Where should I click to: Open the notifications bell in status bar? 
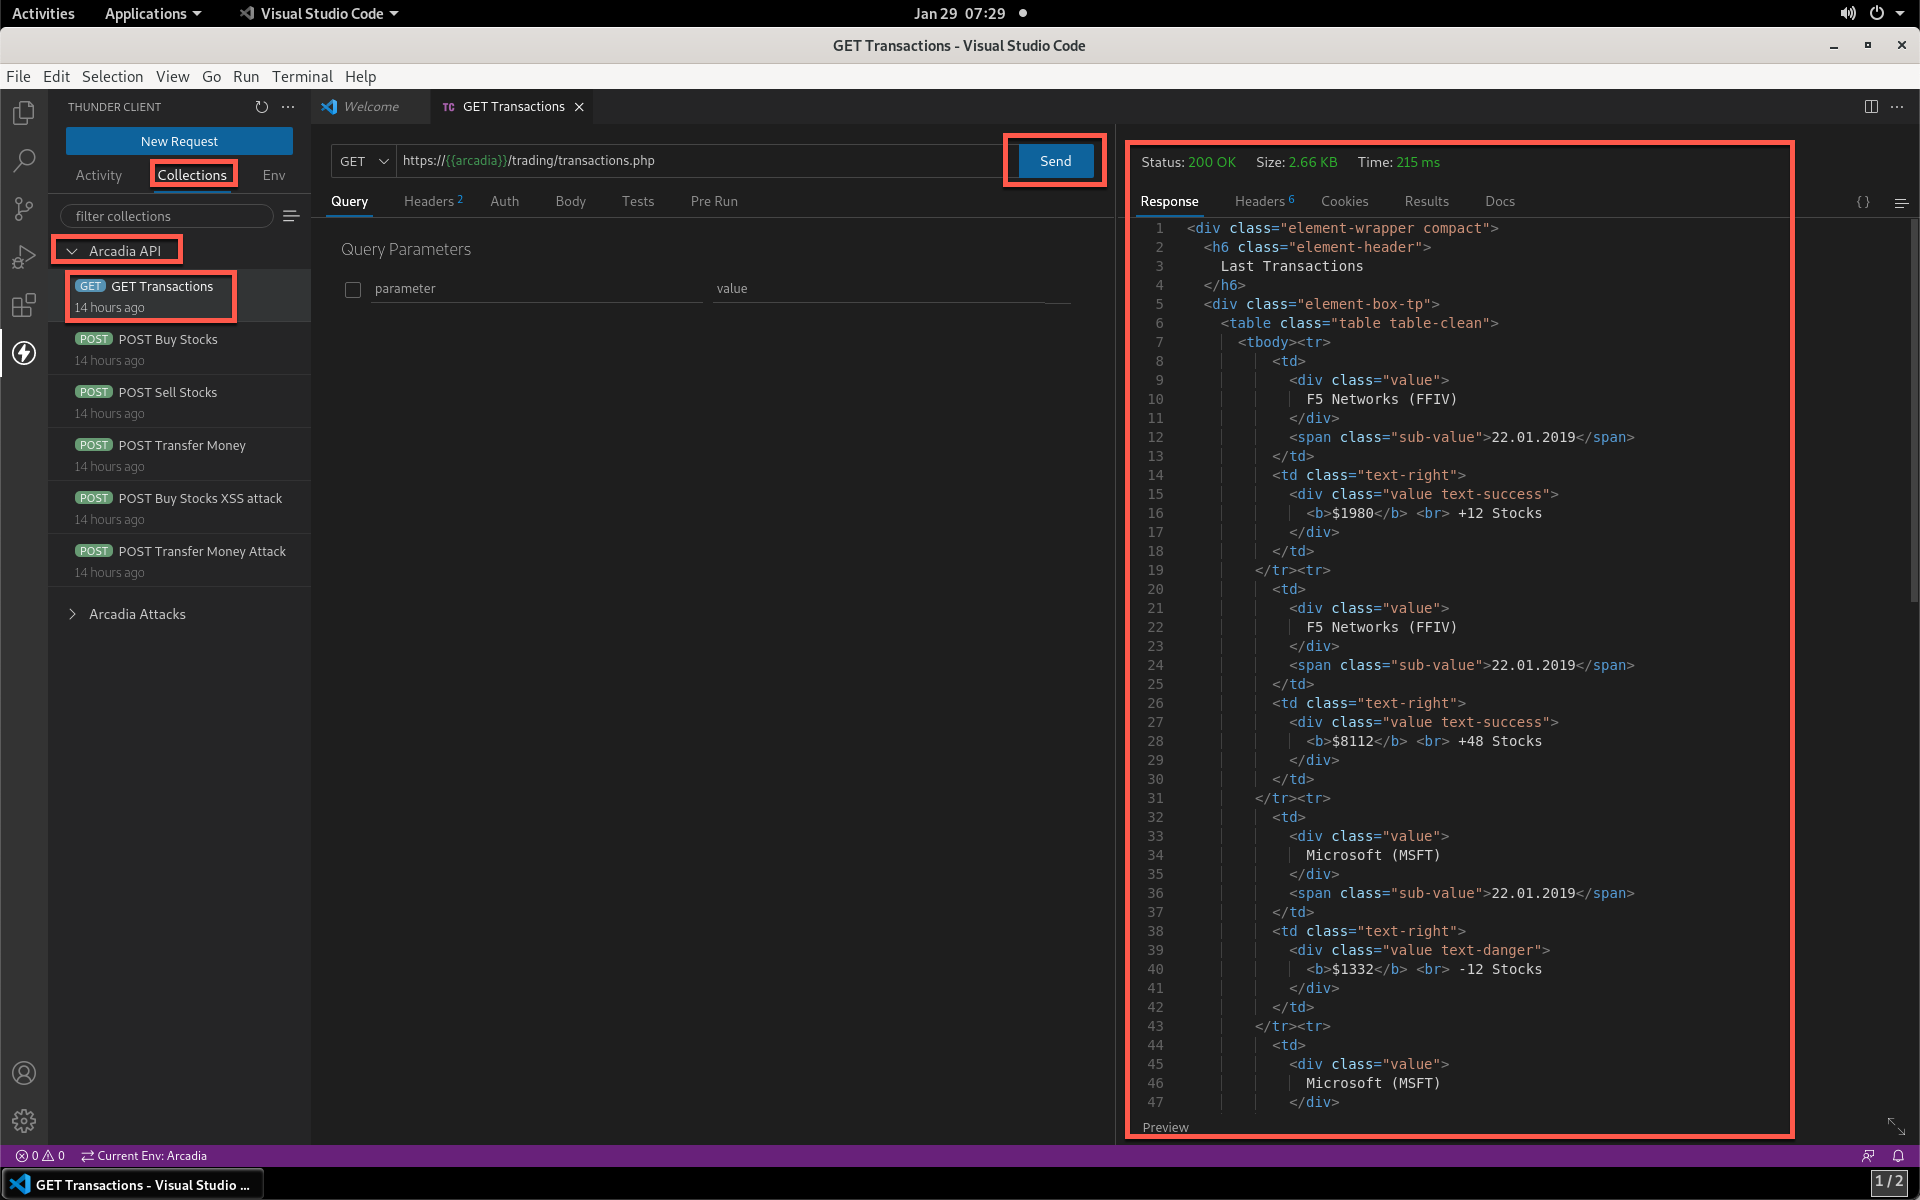point(1898,1156)
